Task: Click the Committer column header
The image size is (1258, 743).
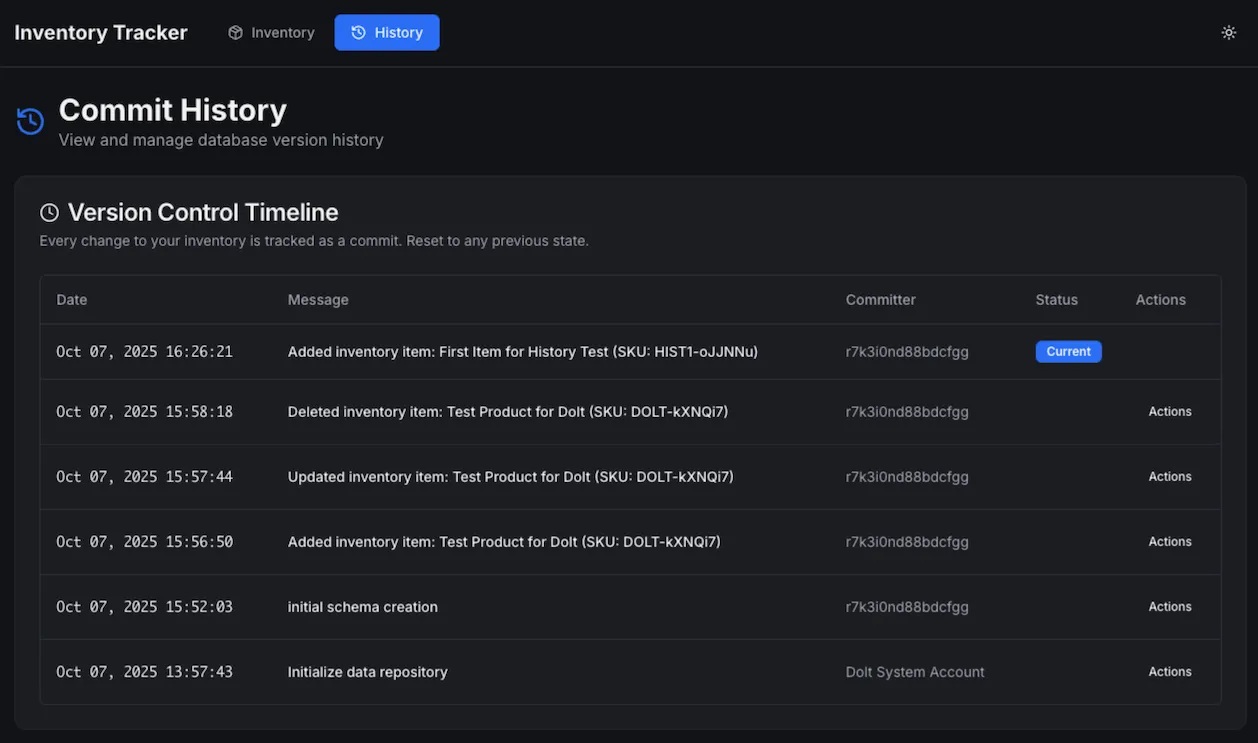Action: [880, 300]
